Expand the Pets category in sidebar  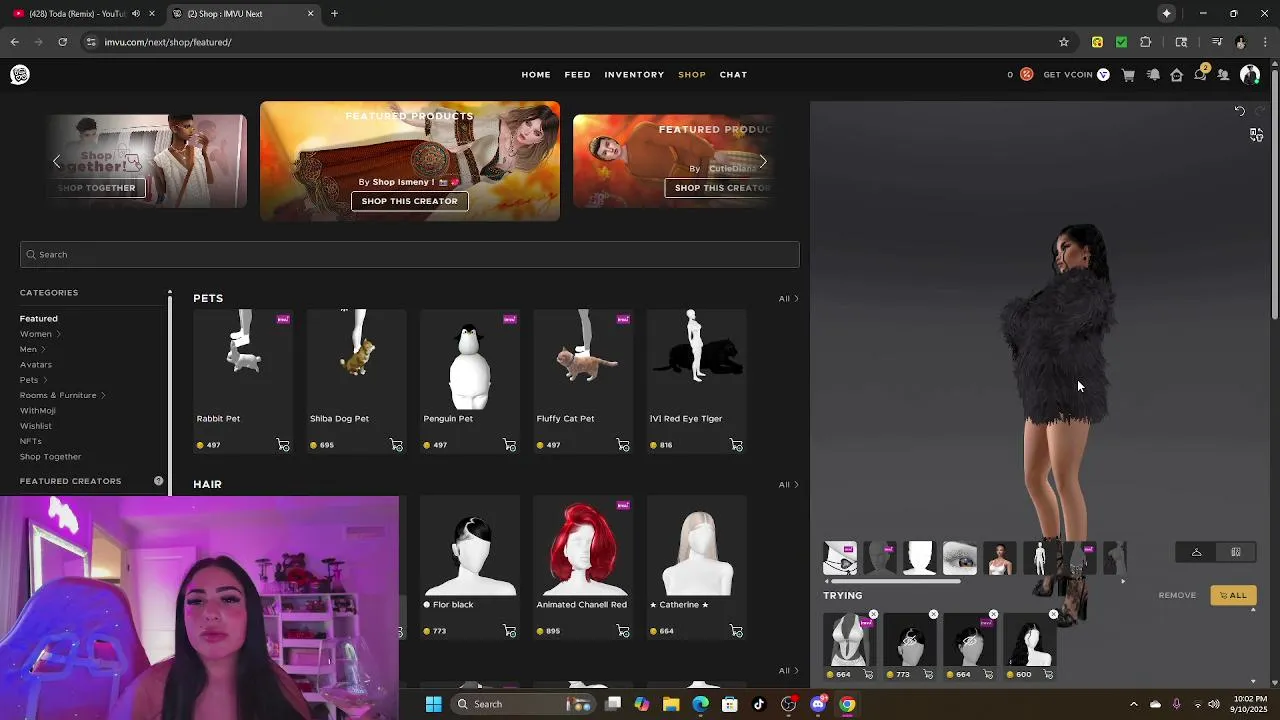click(x=34, y=380)
